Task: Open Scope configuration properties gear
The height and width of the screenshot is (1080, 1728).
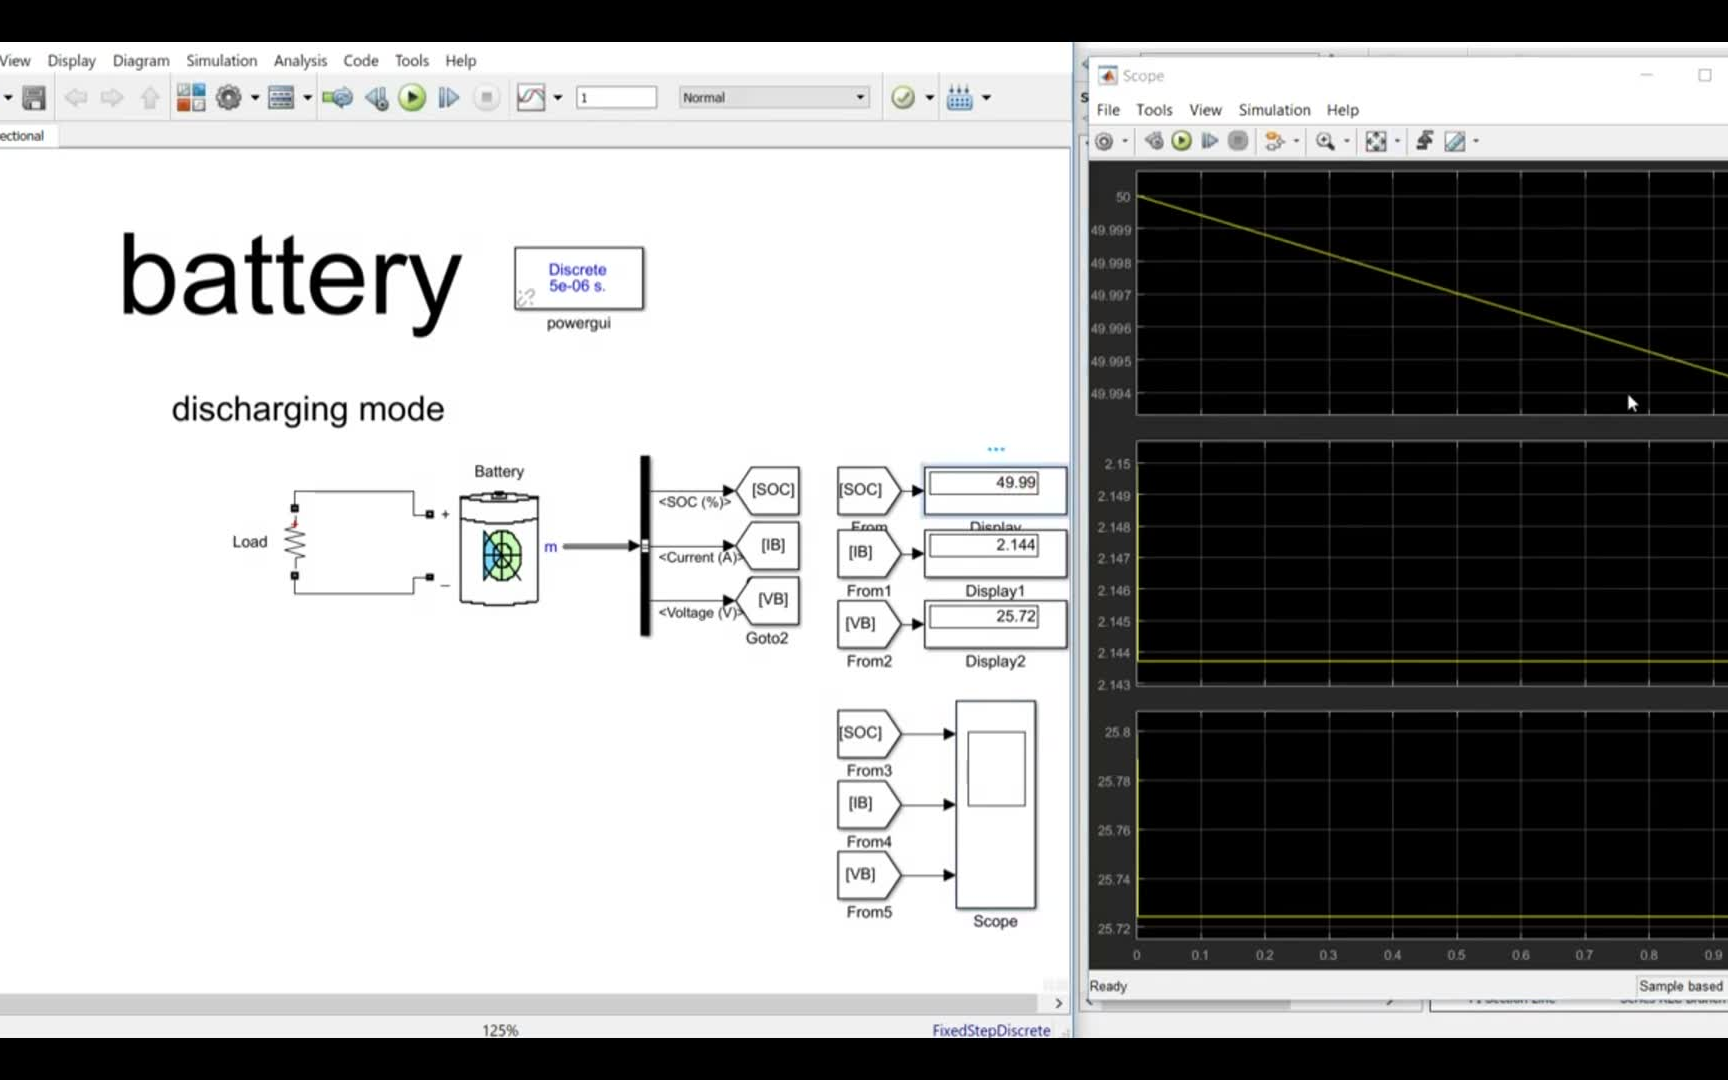Action: click(1103, 141)
